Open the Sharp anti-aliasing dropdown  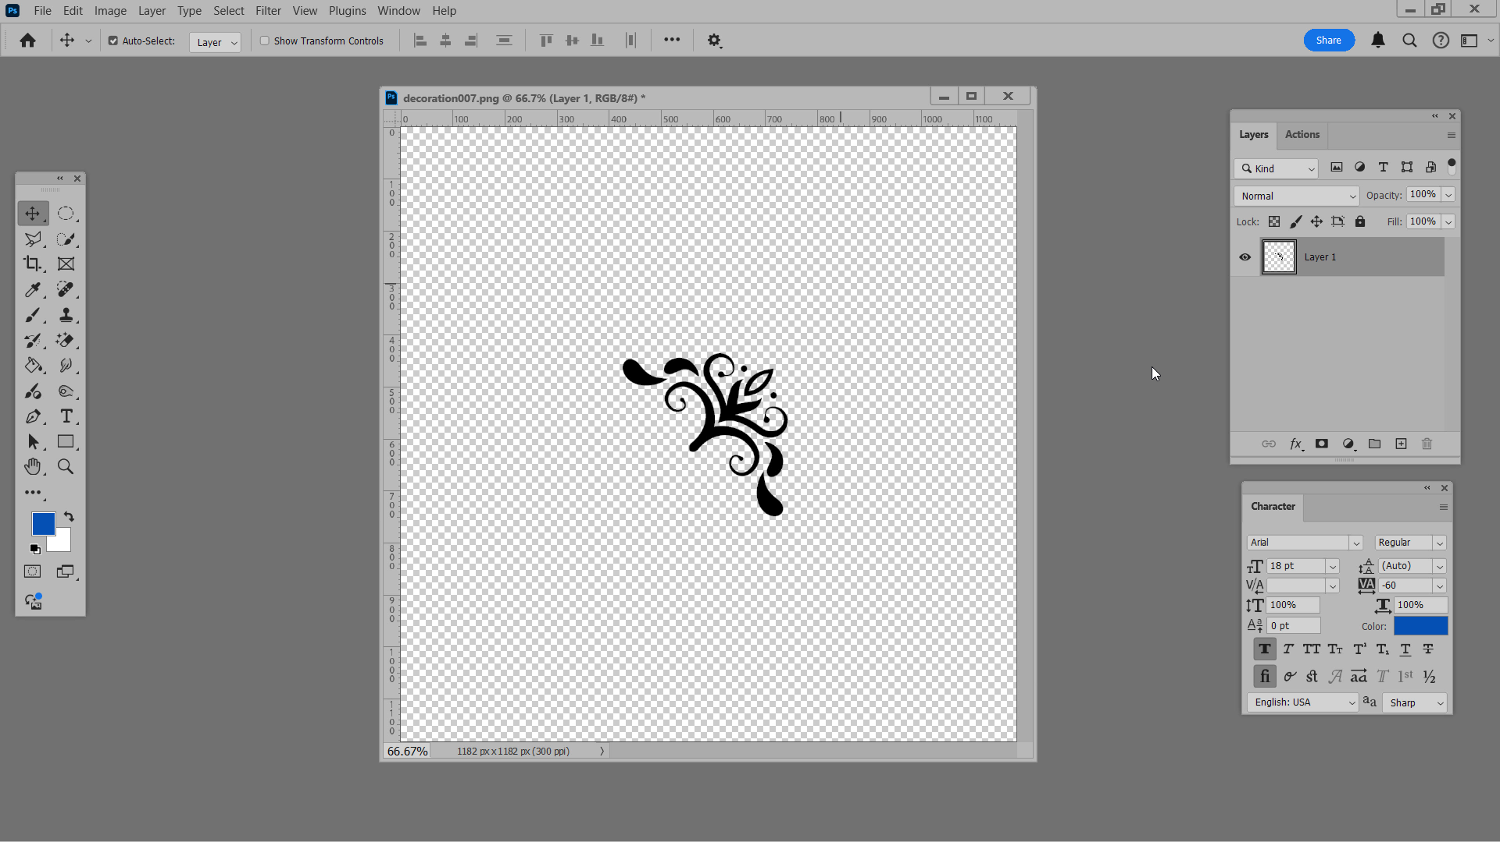click(x=1415, y=703)
